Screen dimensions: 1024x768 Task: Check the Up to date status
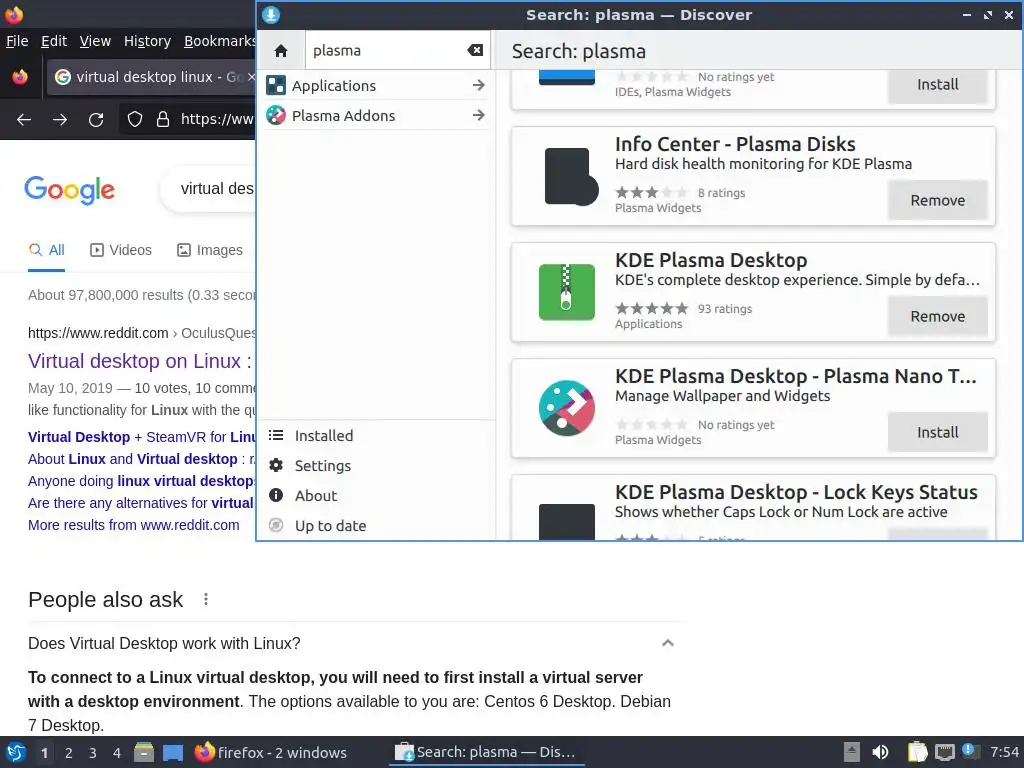[376, 526]
